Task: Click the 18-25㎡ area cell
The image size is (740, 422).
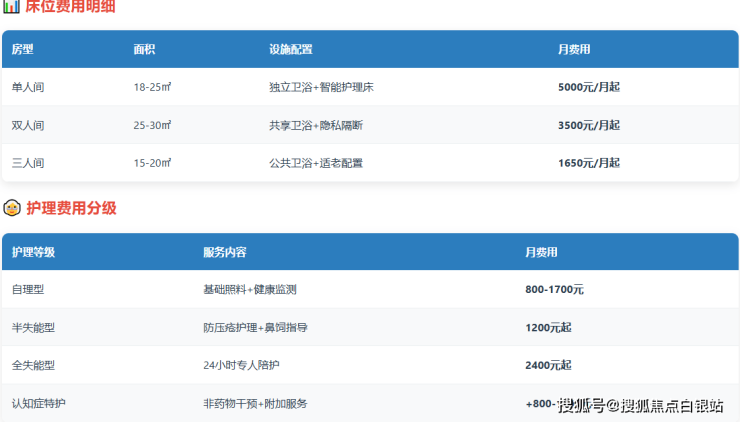Action: (x=152, y=87)
